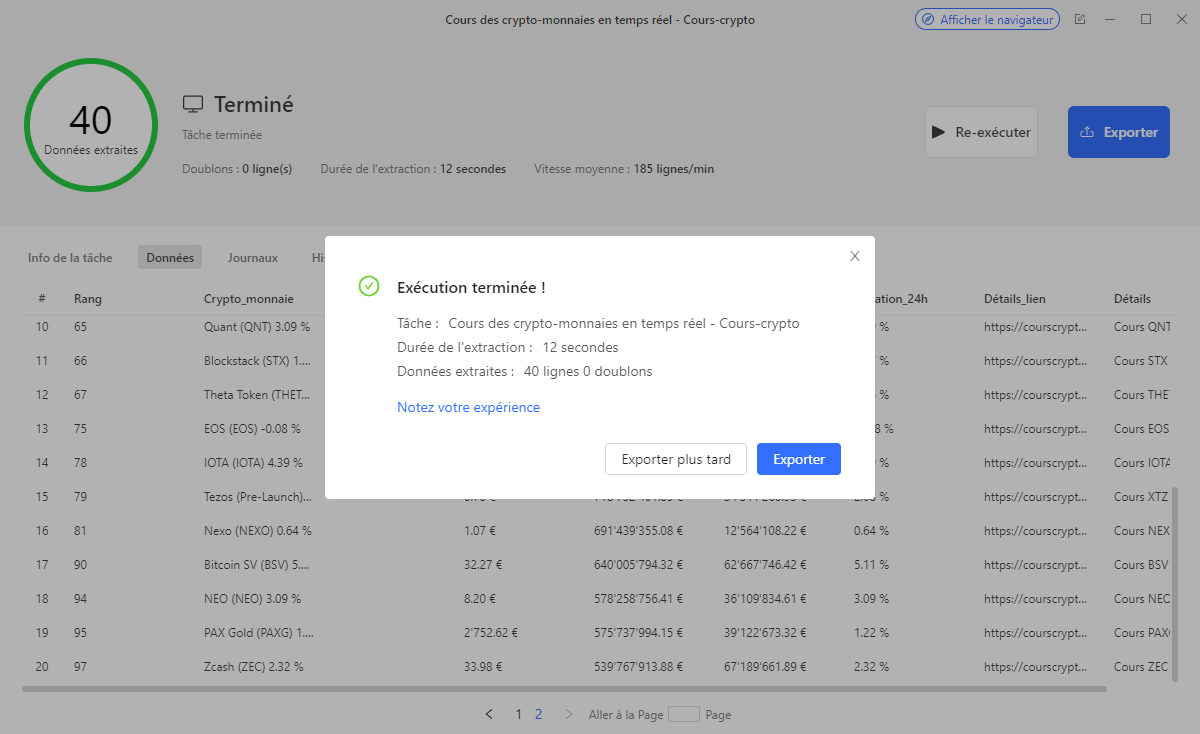Screen dimensions: 1200x734
Task: Click price 1.07 € in Nexo row
Action: click(480, 531)
